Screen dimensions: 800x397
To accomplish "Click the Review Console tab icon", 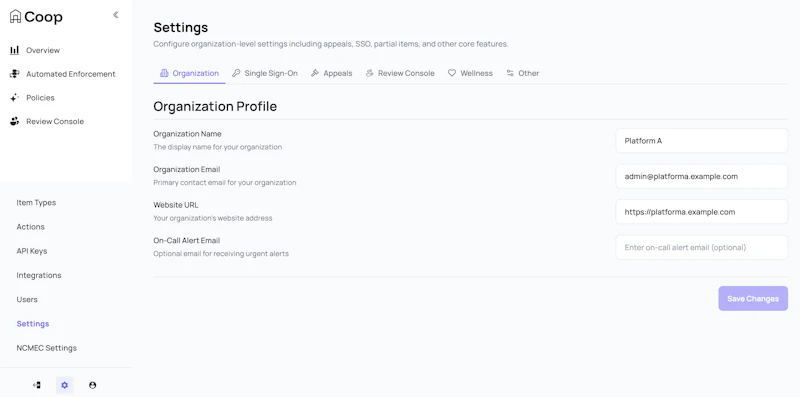I will 369,73.
